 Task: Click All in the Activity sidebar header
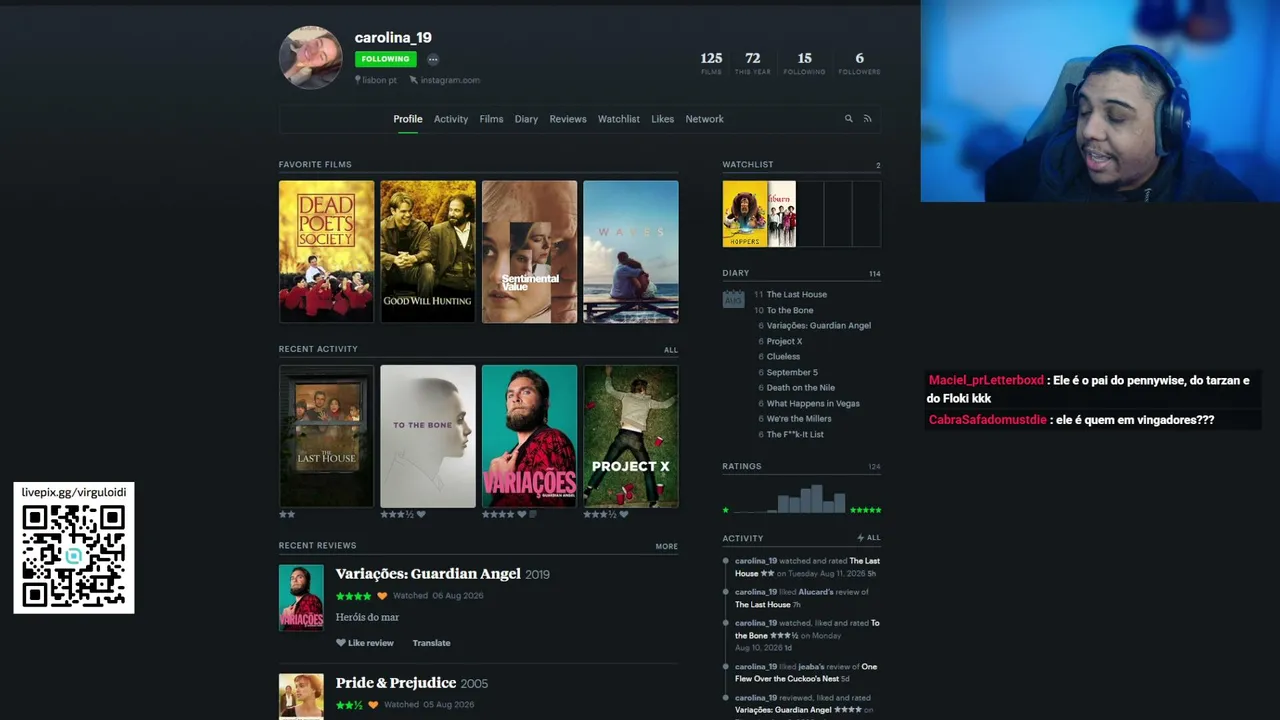tap(874, 538)
